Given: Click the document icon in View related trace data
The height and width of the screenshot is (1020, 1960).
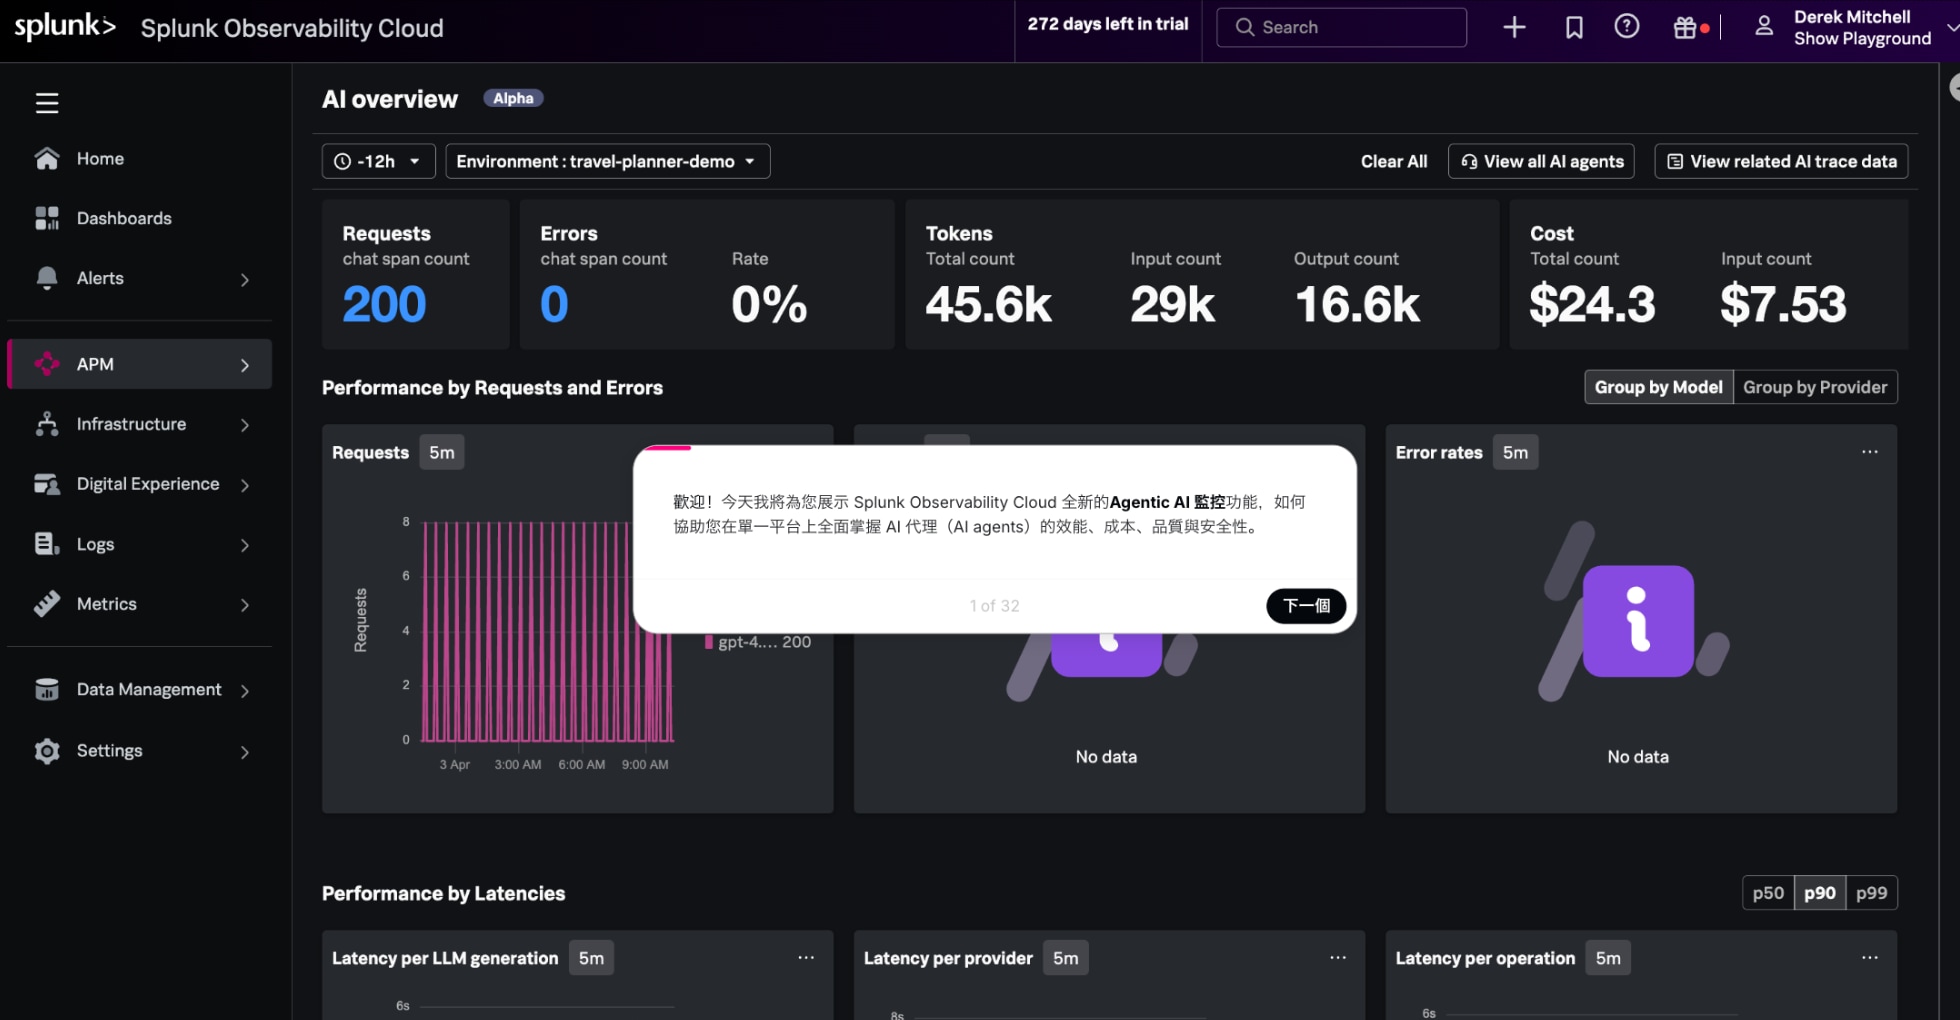Looking at the screenshot, I should tap(1675, 162).
